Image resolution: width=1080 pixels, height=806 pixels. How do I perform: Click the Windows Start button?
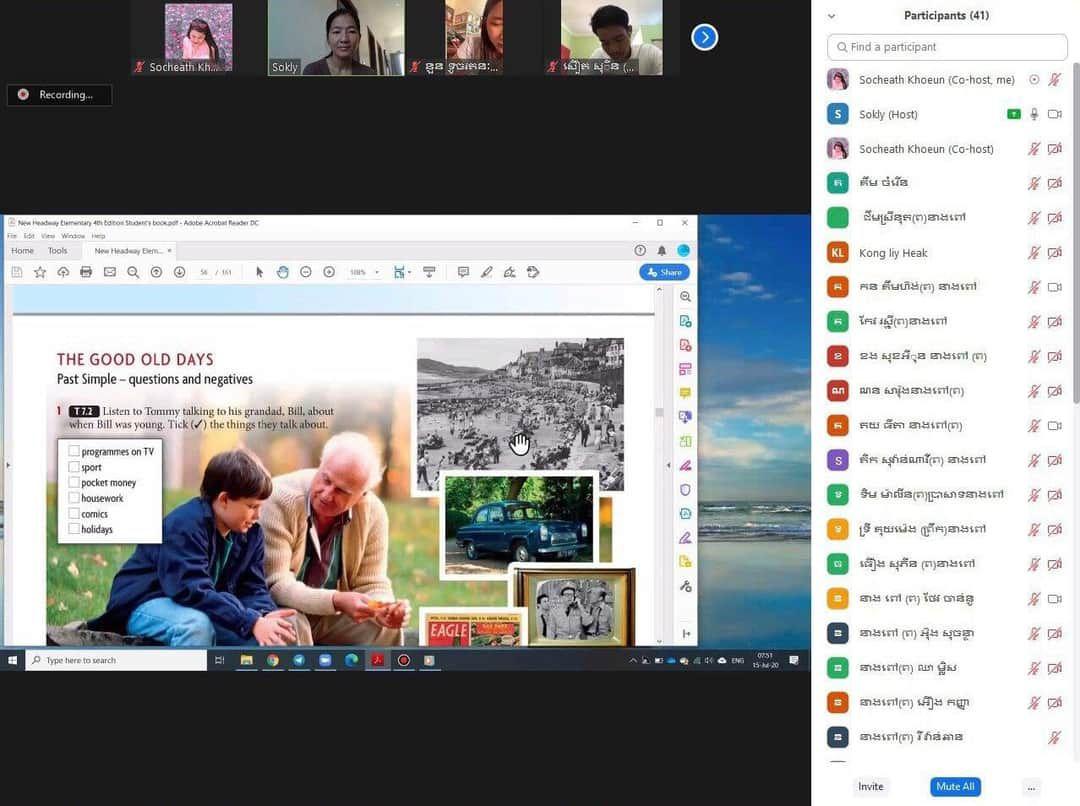12,661
